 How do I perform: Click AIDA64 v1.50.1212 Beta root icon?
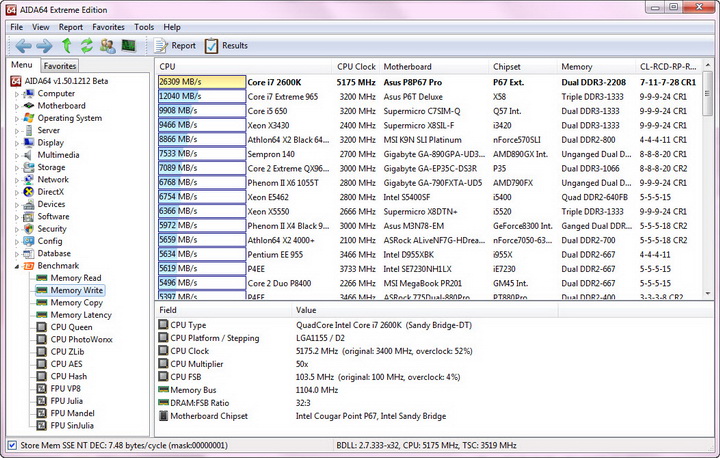click(16, 81)
